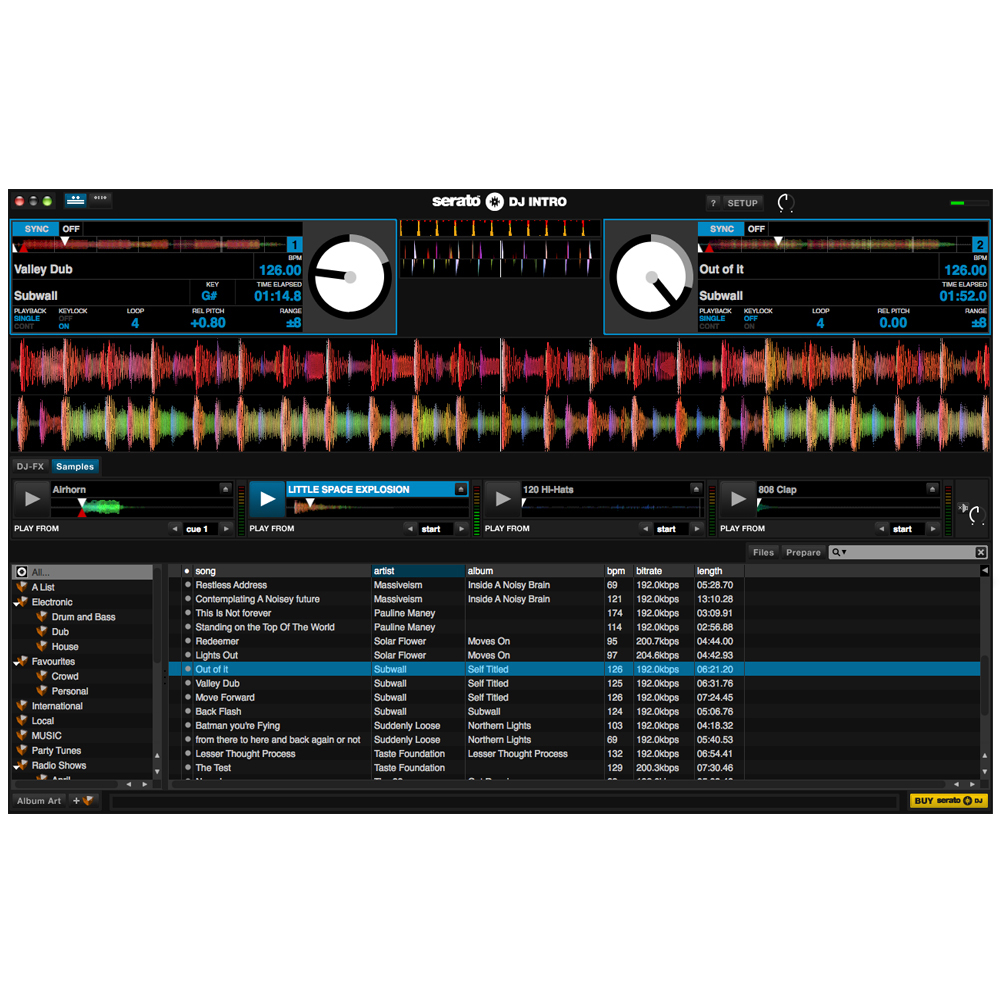1000x1000 pixels.
Task: Sort by the artist column header
Action: point(418,571)
